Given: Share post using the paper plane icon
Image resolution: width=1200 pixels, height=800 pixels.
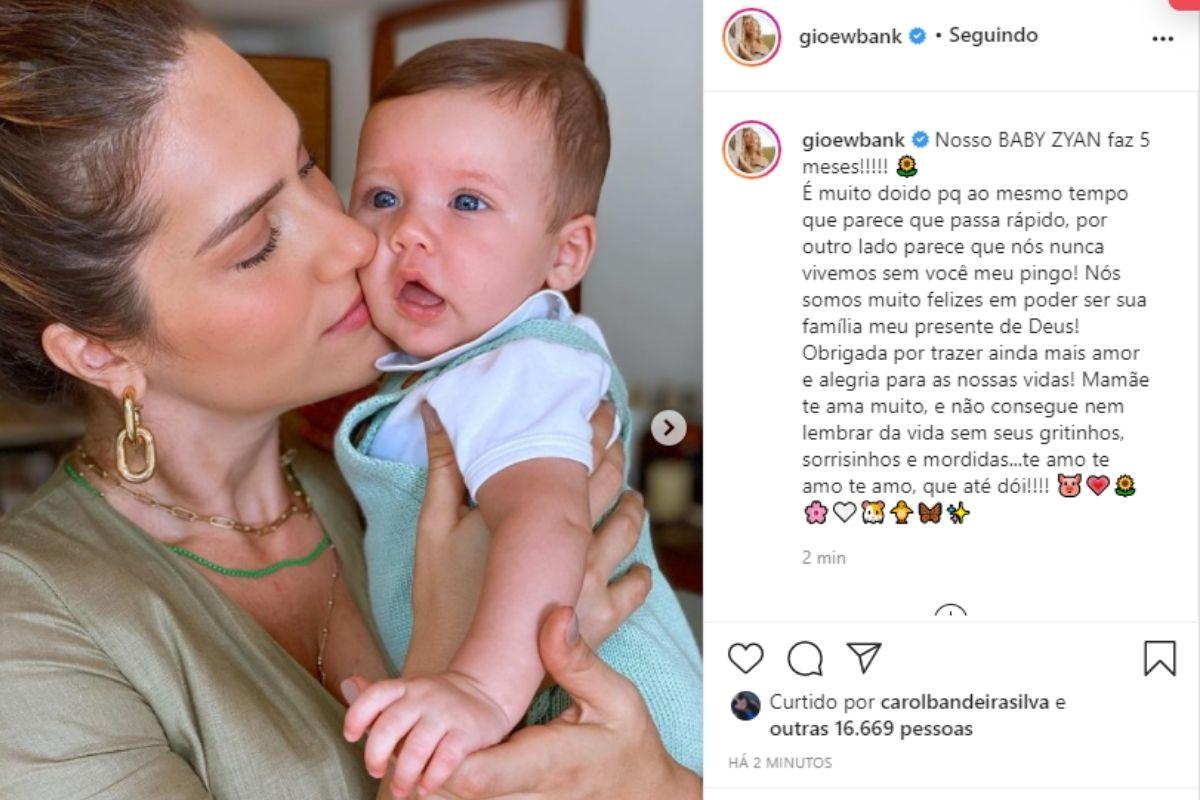Looking at the screenshot, I should tap(864, 657).
